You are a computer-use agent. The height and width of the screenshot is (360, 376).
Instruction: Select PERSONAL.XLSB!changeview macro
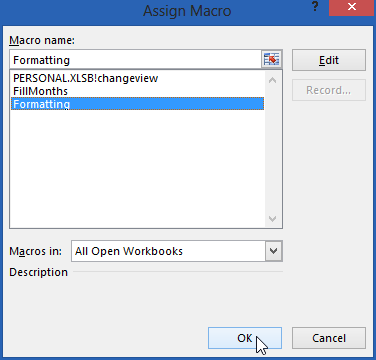(x=137, y=78)
